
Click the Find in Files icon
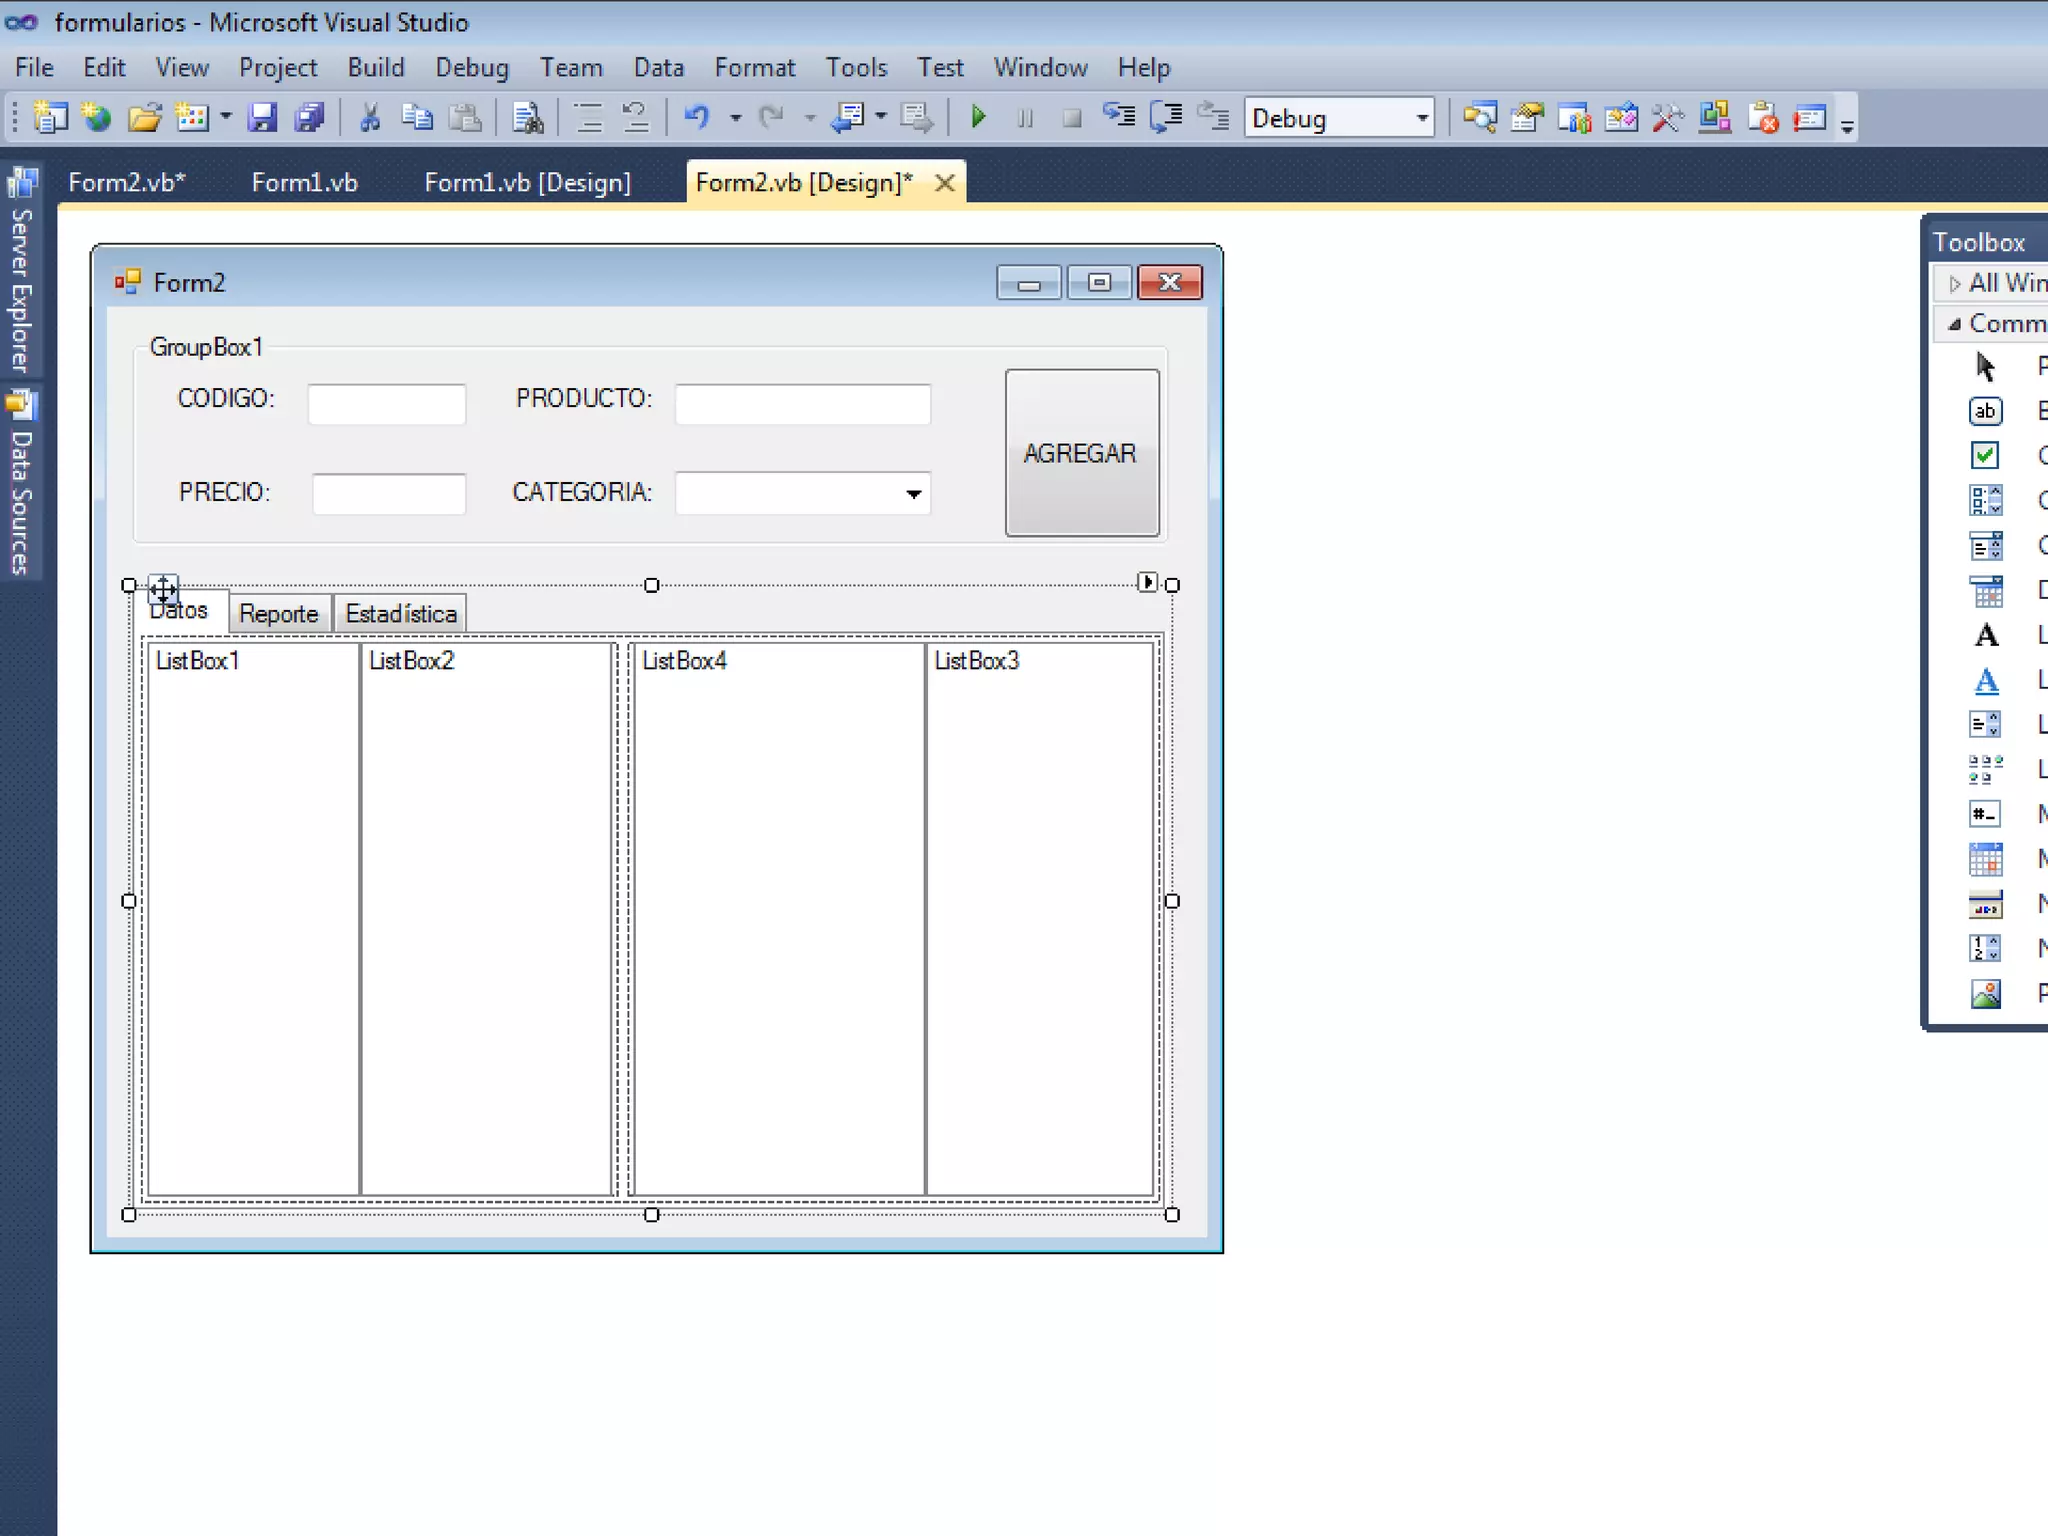pyautogui.click(x=528, y=118)
